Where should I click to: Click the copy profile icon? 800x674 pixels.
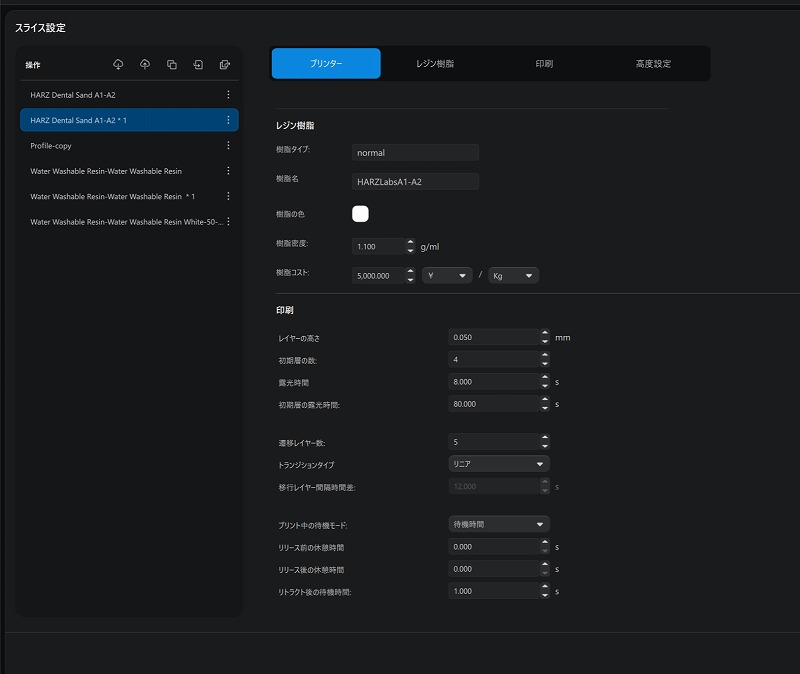[x=172, y=64]
